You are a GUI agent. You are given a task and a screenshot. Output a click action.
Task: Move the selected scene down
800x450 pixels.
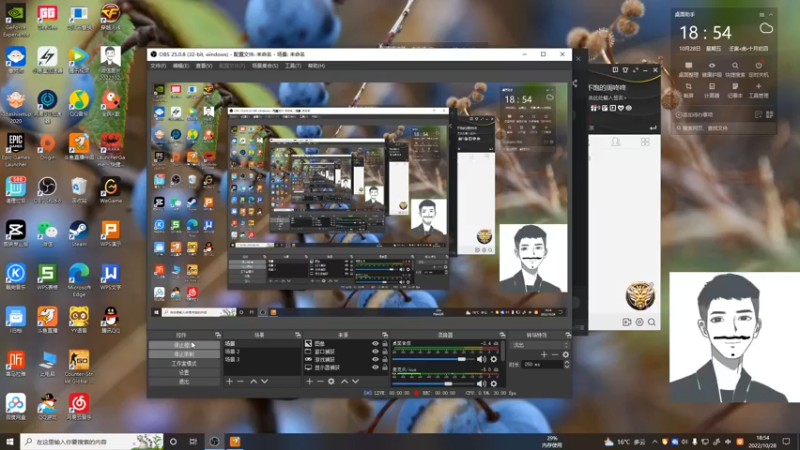click(x=264, y=381)
